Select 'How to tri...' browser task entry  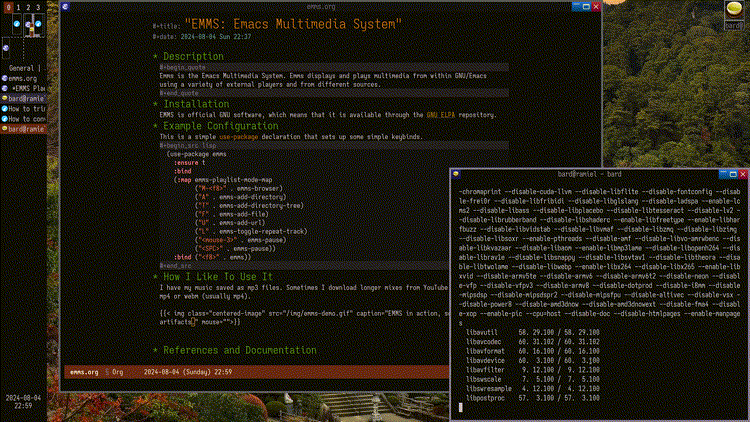click(x=23, y=109)
